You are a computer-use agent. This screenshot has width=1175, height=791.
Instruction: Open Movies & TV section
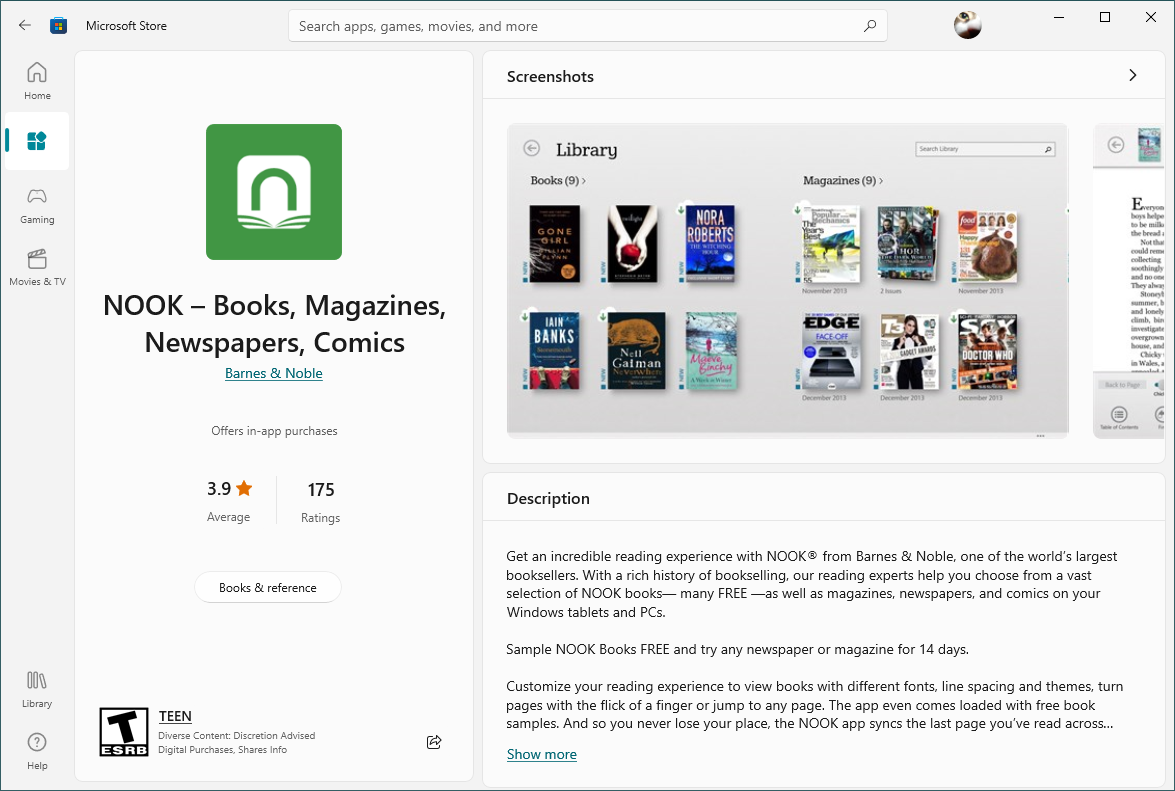click(37, 268)
